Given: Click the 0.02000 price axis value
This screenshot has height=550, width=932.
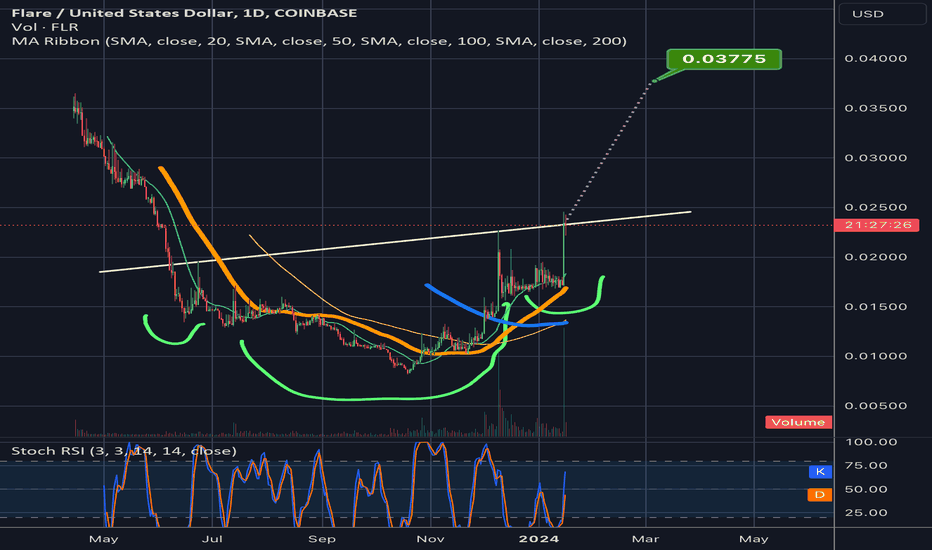Looking at the screenshot, I should click(876, 257).
